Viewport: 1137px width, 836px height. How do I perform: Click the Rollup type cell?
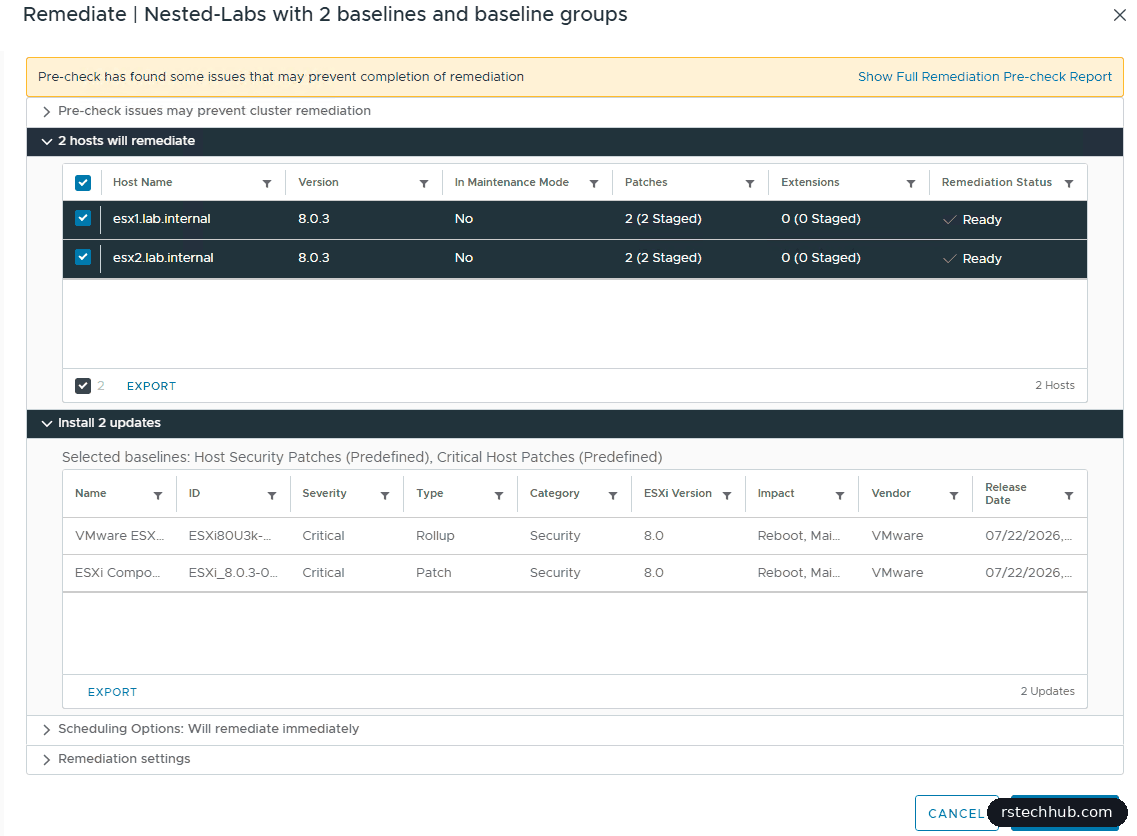click(435, 536)
